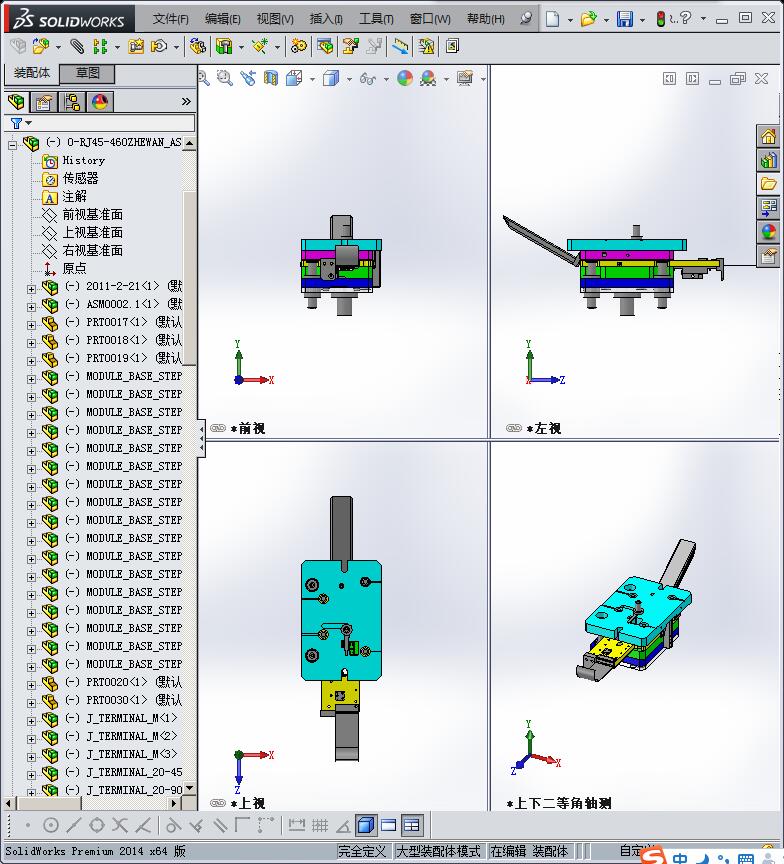This screenshot has width=784, height=864.
Task: Switch to the 草图 tab
Action: tap(87, 73)
